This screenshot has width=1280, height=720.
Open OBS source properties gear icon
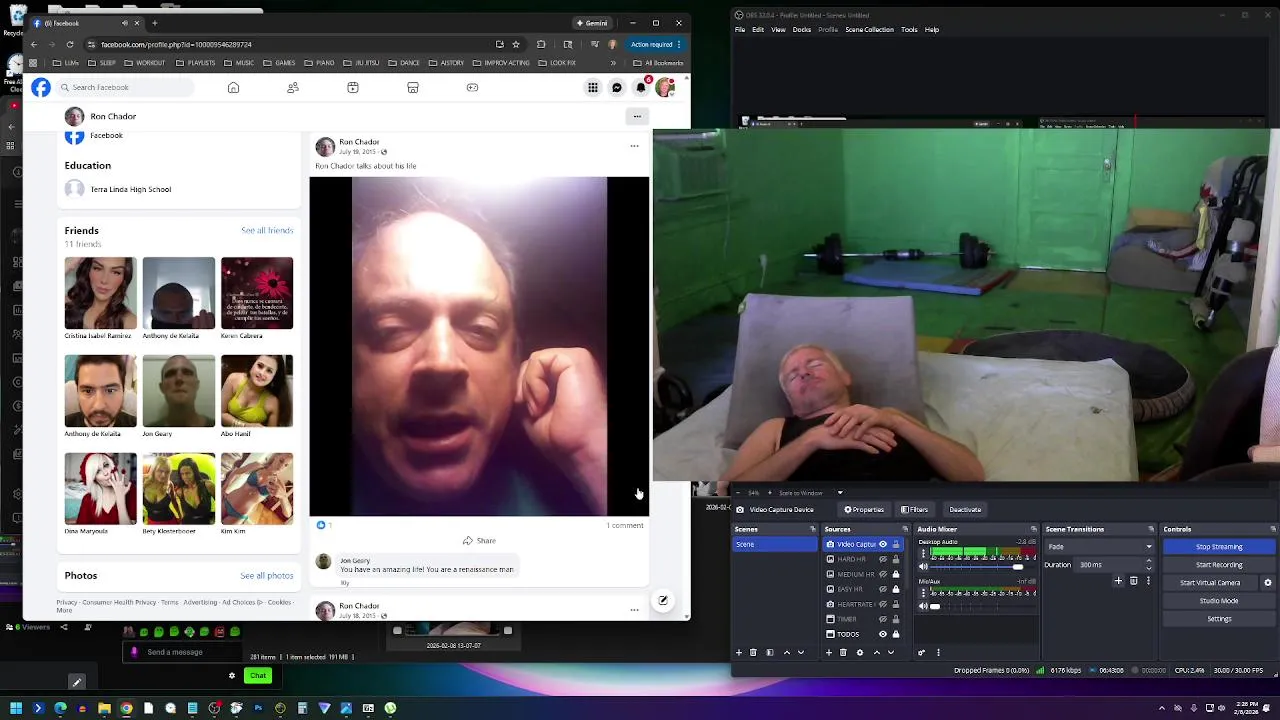[860, 652]
